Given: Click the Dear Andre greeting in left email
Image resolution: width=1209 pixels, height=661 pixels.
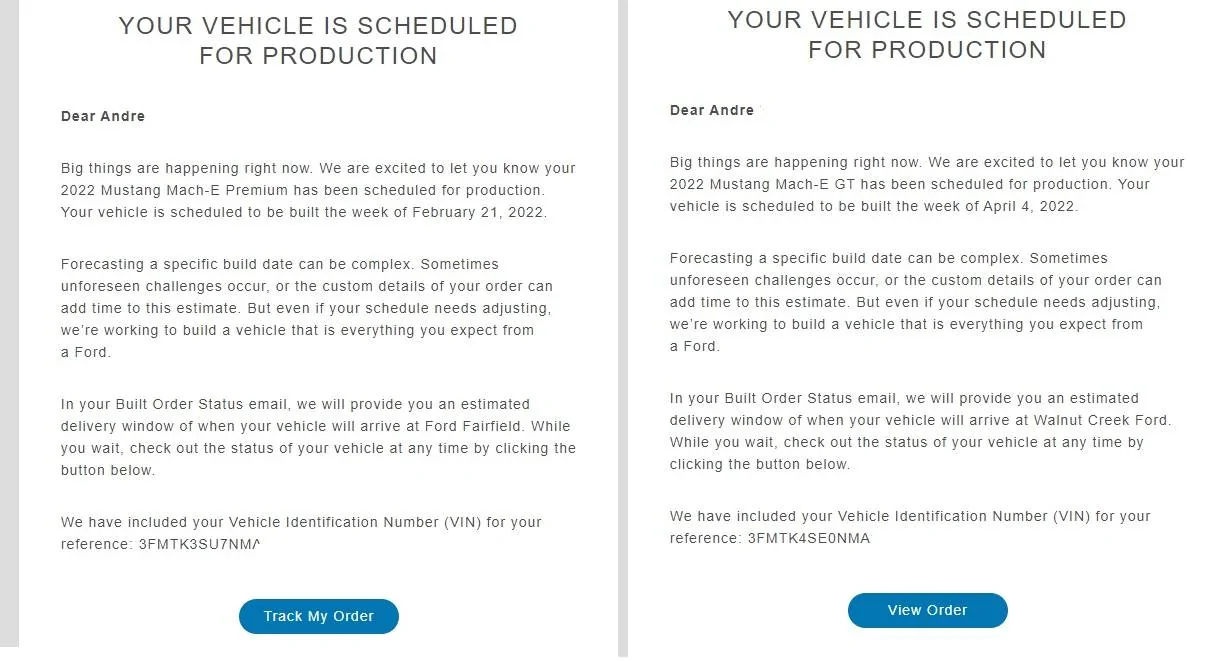Looking at the screenshot, I should tap(103, 116).
